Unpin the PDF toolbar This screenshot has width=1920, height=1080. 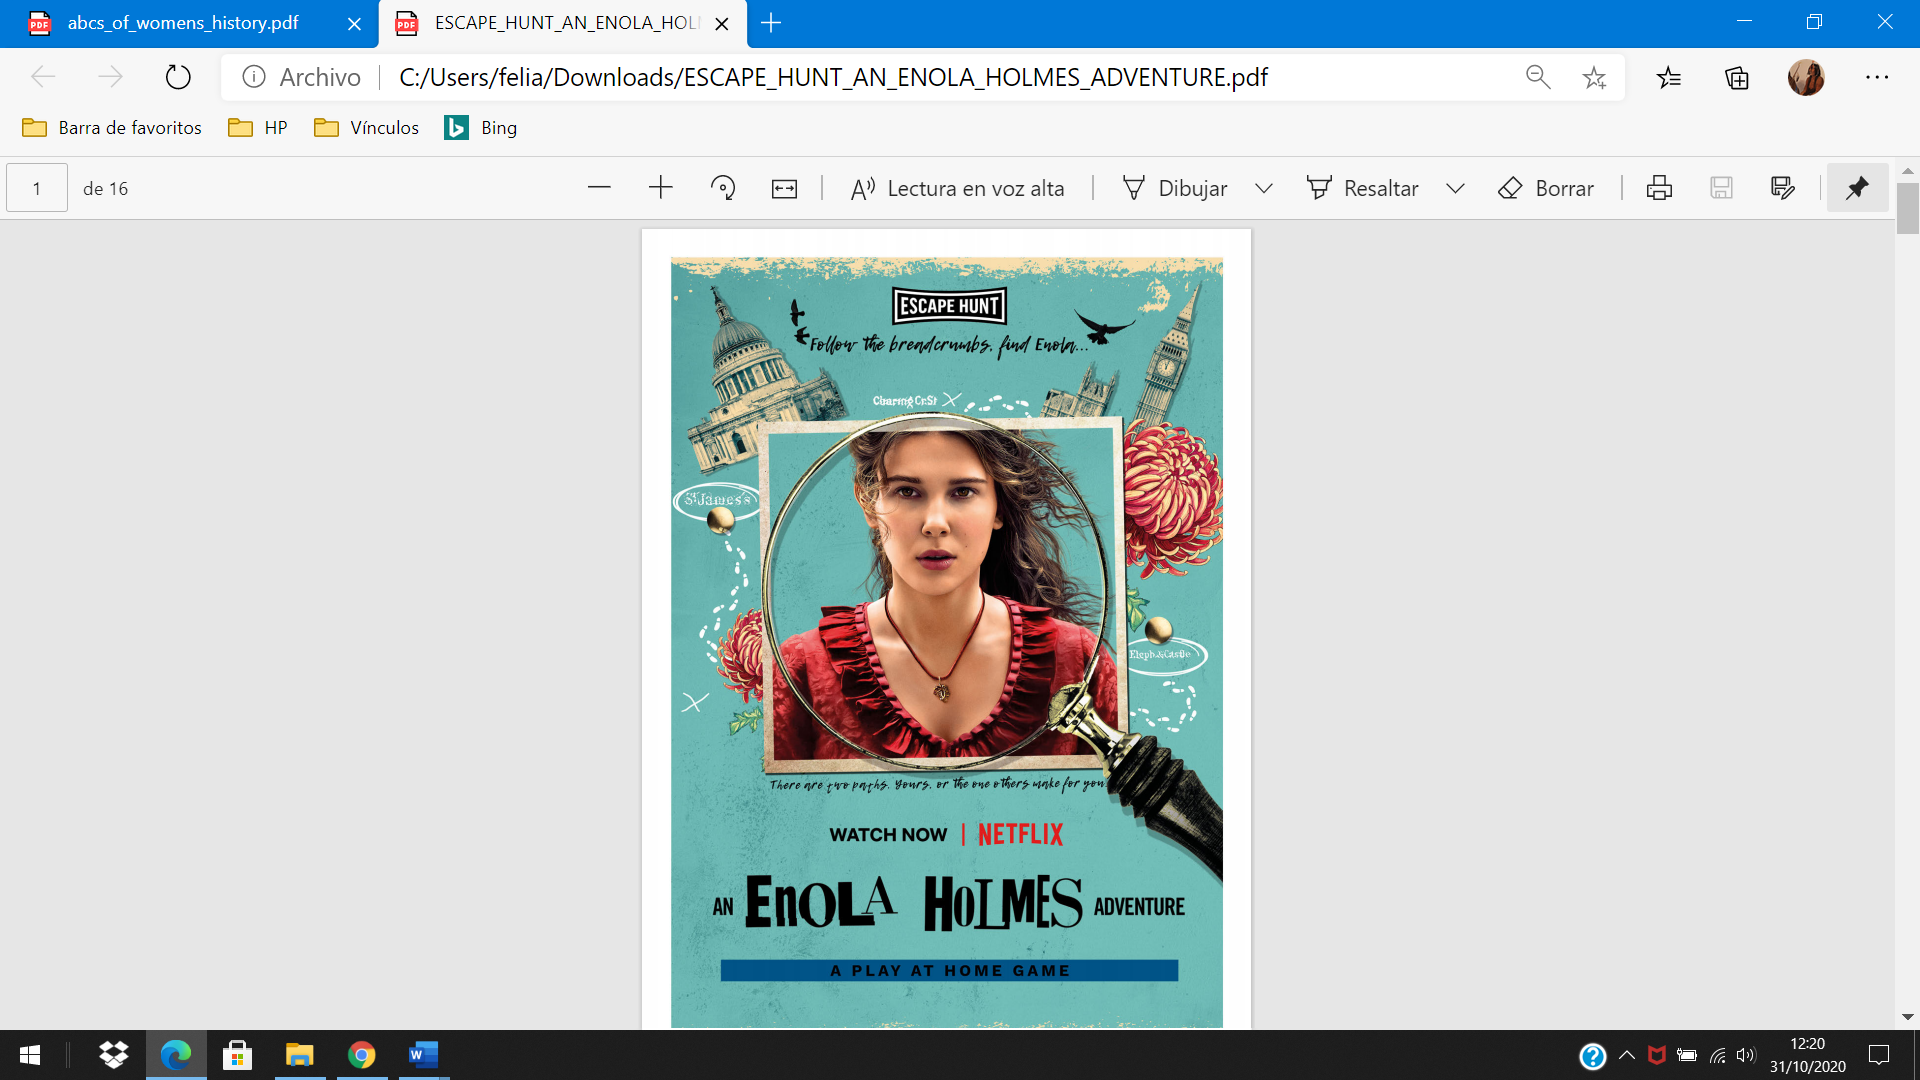click(x=1857, y=188)
